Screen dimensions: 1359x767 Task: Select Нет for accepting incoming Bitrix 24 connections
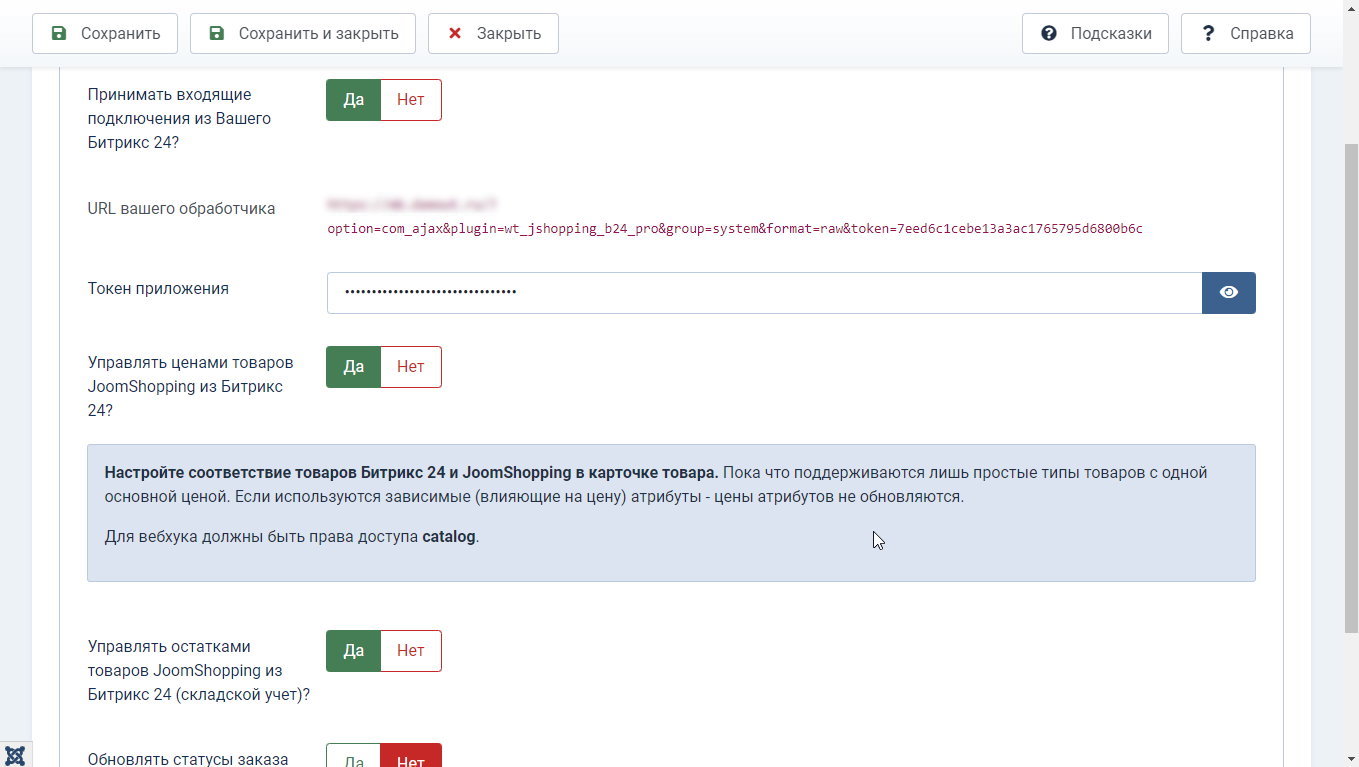[410, 100]
